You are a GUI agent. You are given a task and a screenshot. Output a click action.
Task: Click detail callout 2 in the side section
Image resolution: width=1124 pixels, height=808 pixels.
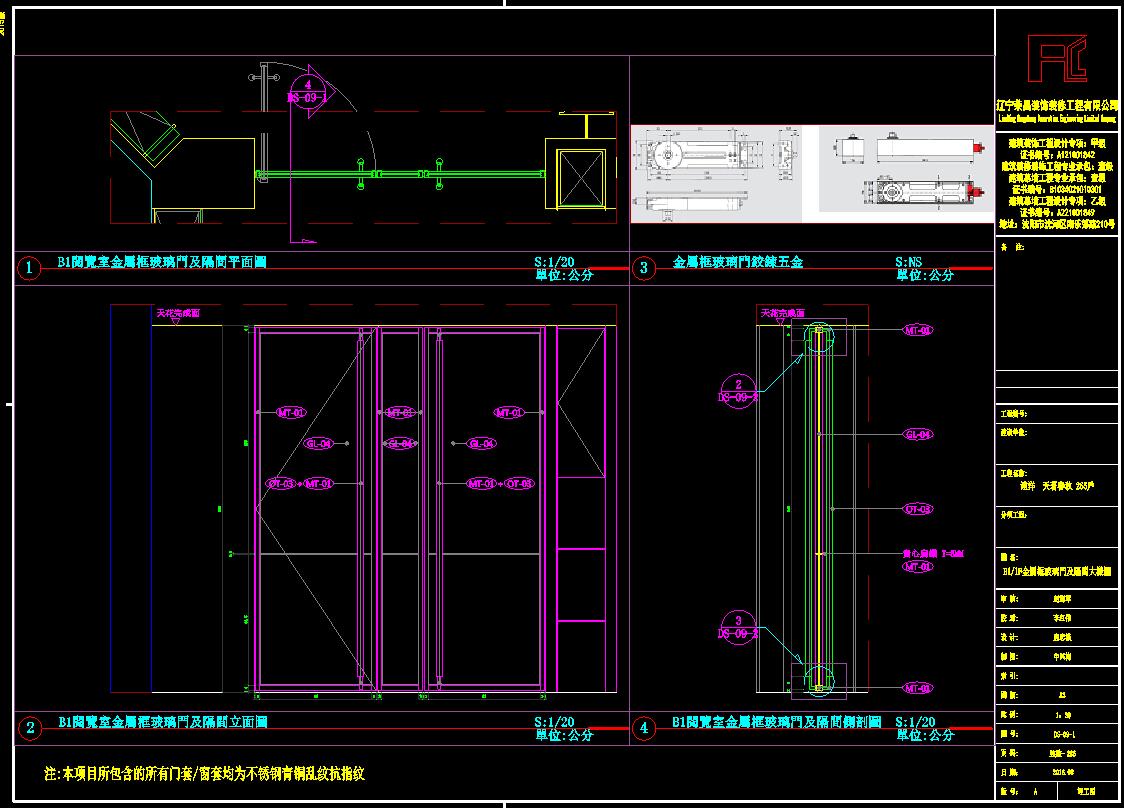click(x=738, y=390)
